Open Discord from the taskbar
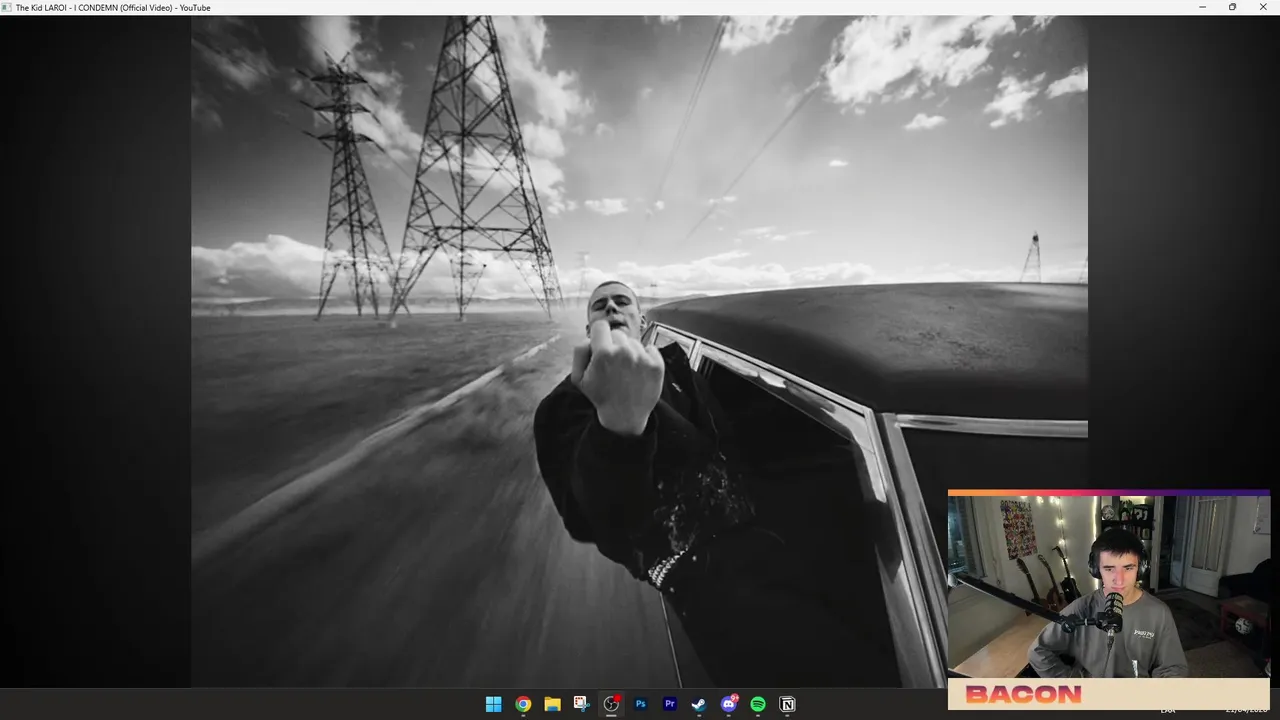The height and width of the screenshot is (720, 1280). [x=729, y=704]
